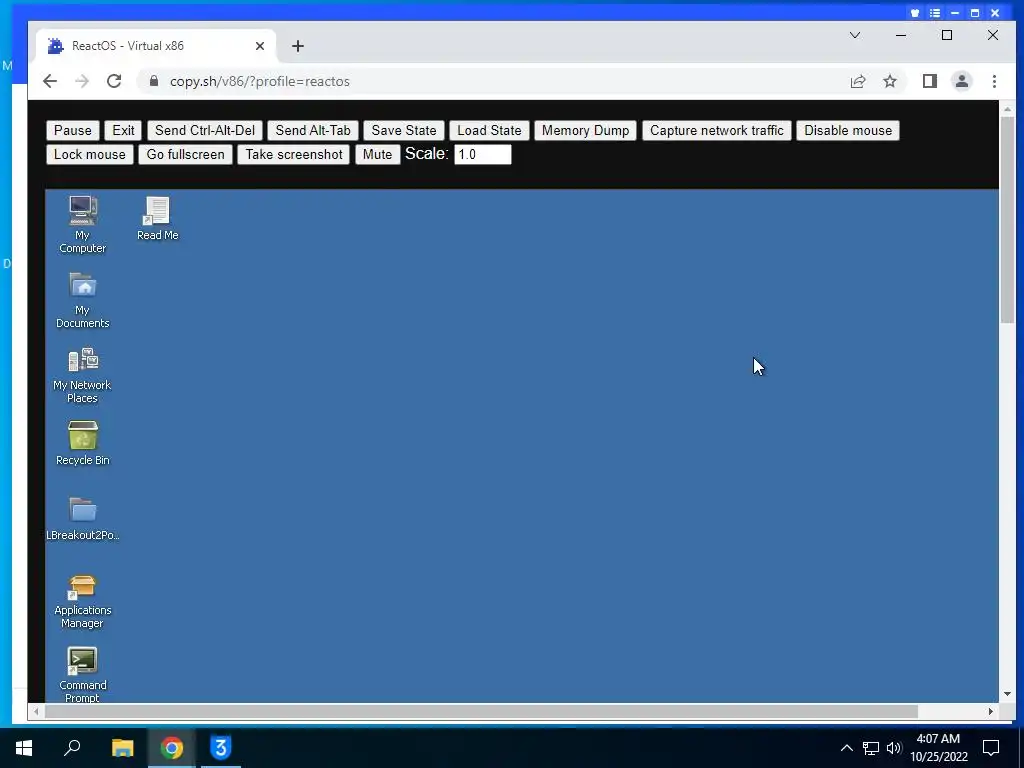Open the clock showing 4:07 AM
The image size is (1024, 768).
938,748
